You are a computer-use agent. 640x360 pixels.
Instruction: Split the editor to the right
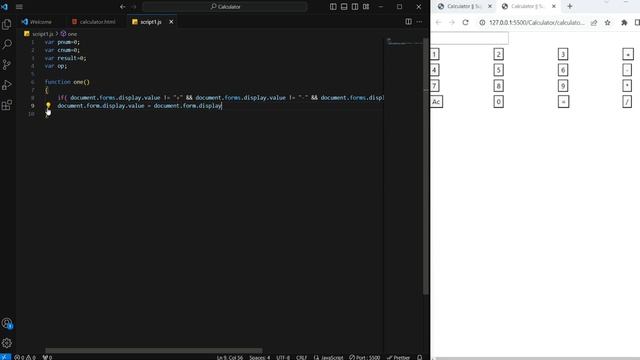pos(408,22)
